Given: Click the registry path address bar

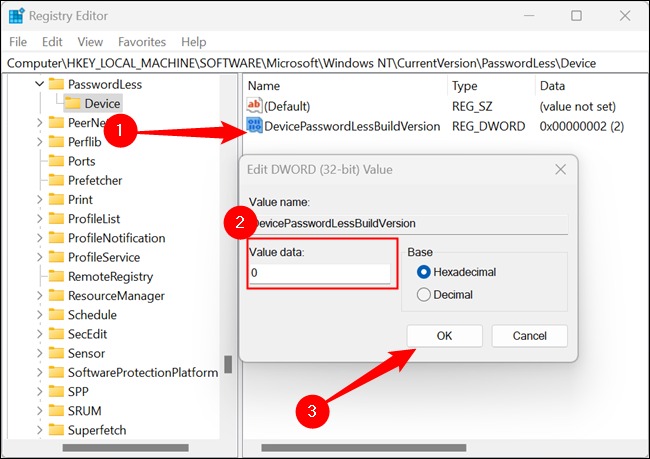Looking at the screenshot, I should [325, 63].
